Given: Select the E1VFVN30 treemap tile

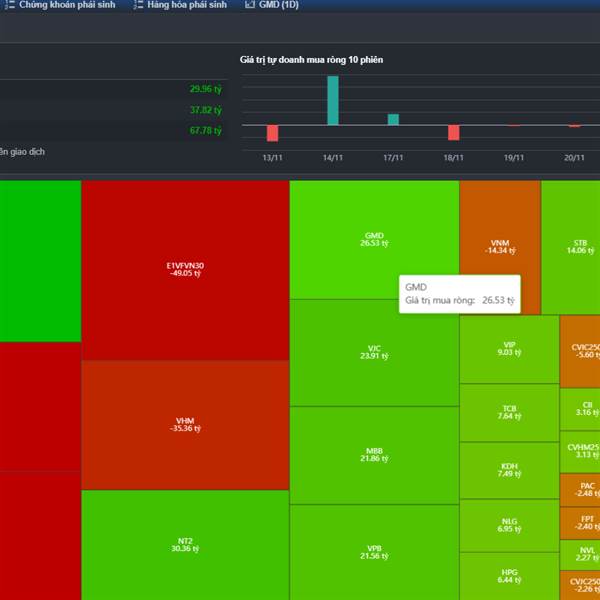Looking at the screenshot, I should (x=185, y=268).
